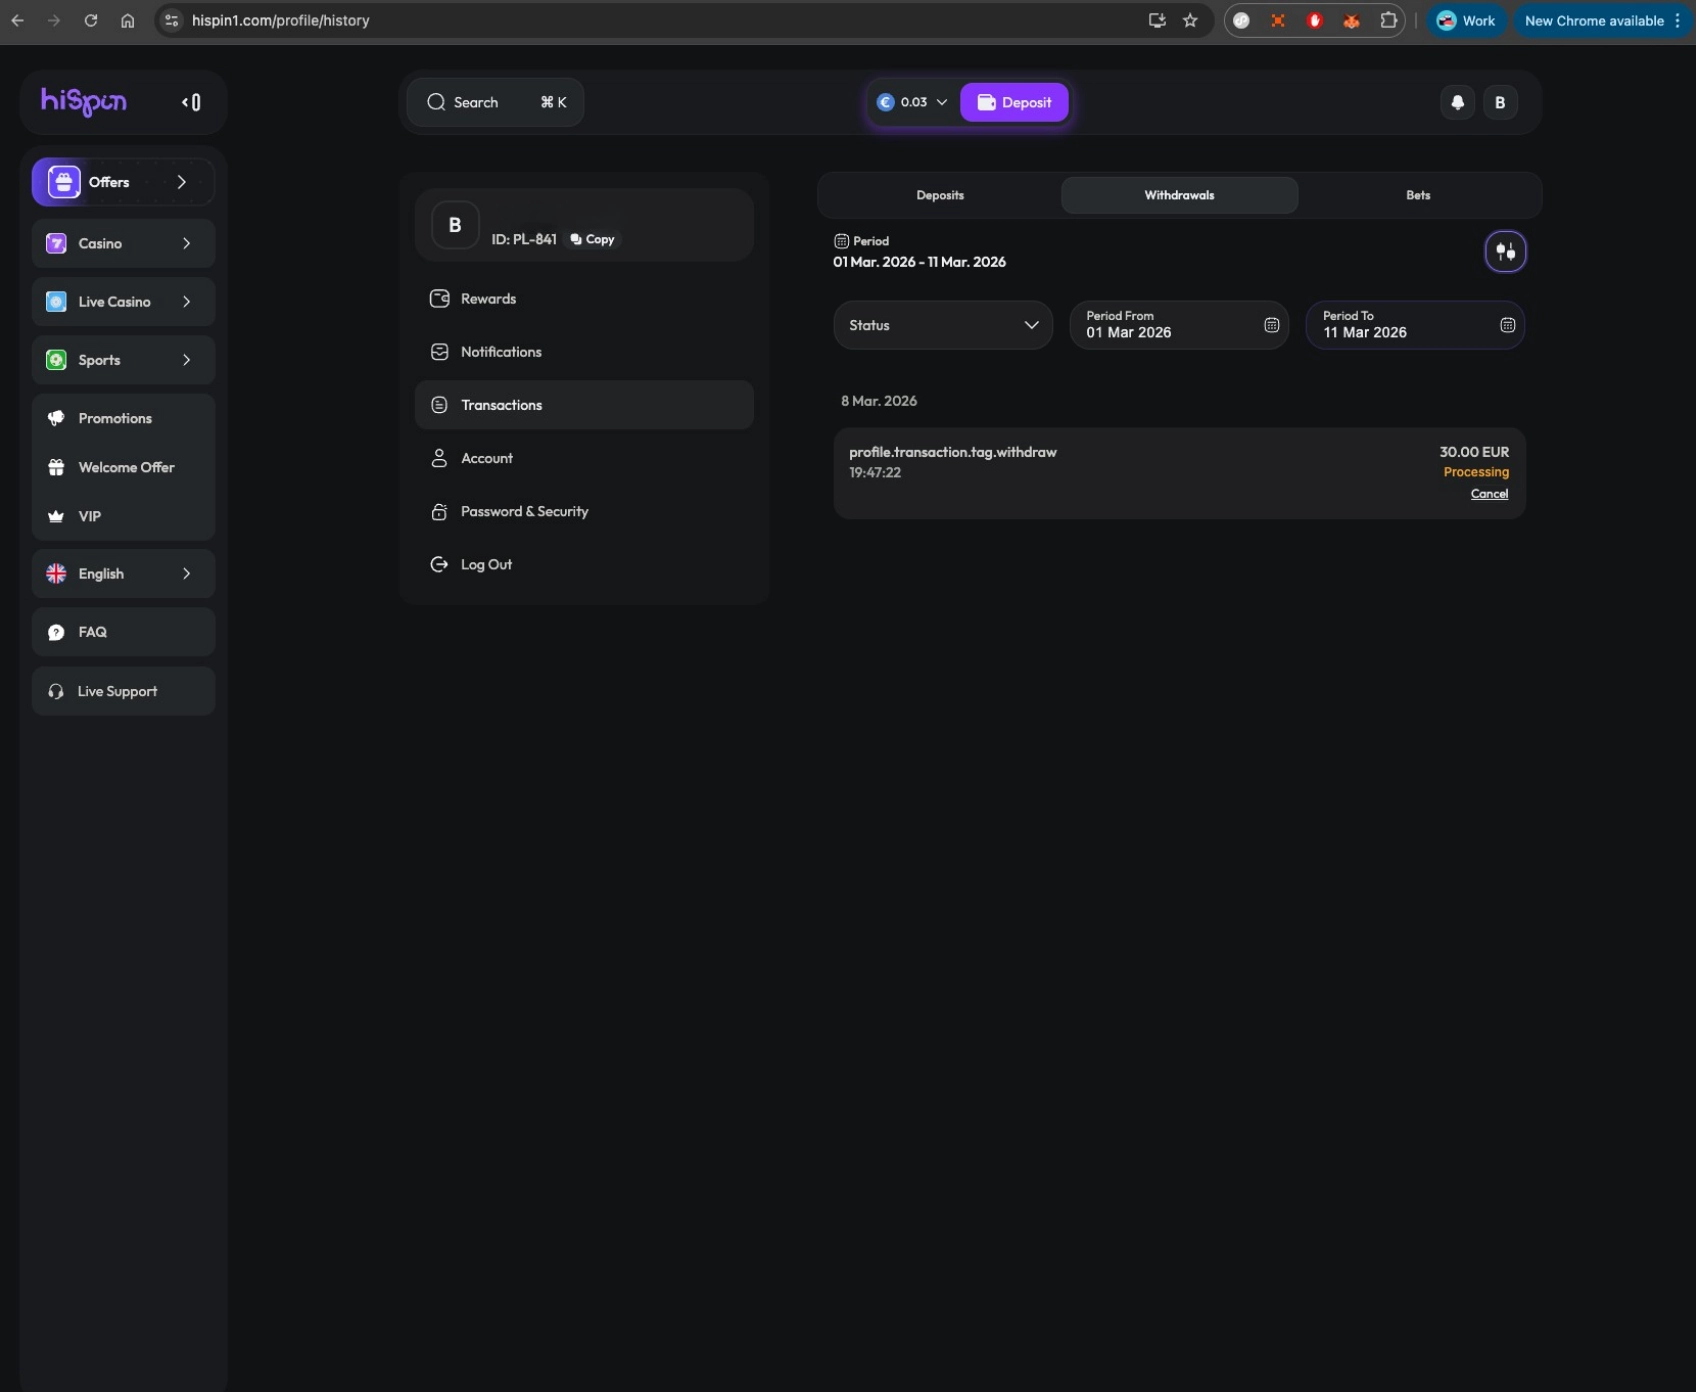Click the hiSpin logo
This screenshot has width=1696, height=1392.
click(x=83, y=101)
